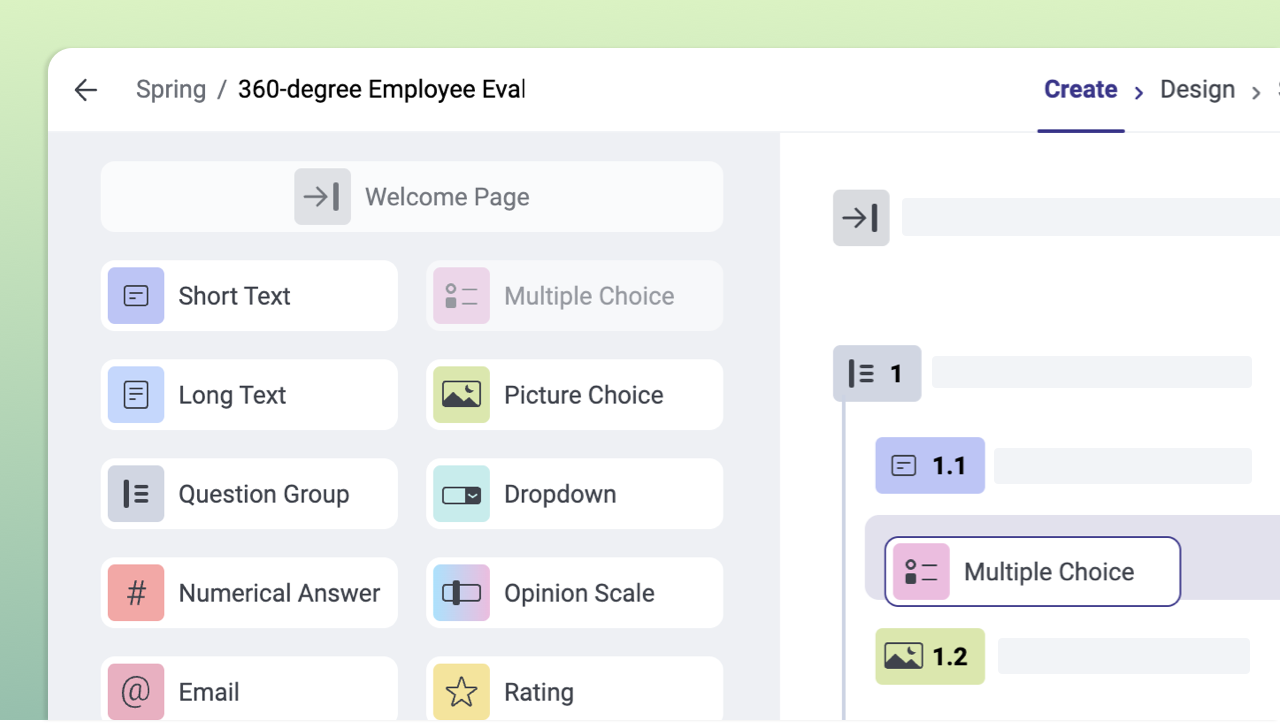
Task: Select the Rating star icon
Action: click(461, 691)
